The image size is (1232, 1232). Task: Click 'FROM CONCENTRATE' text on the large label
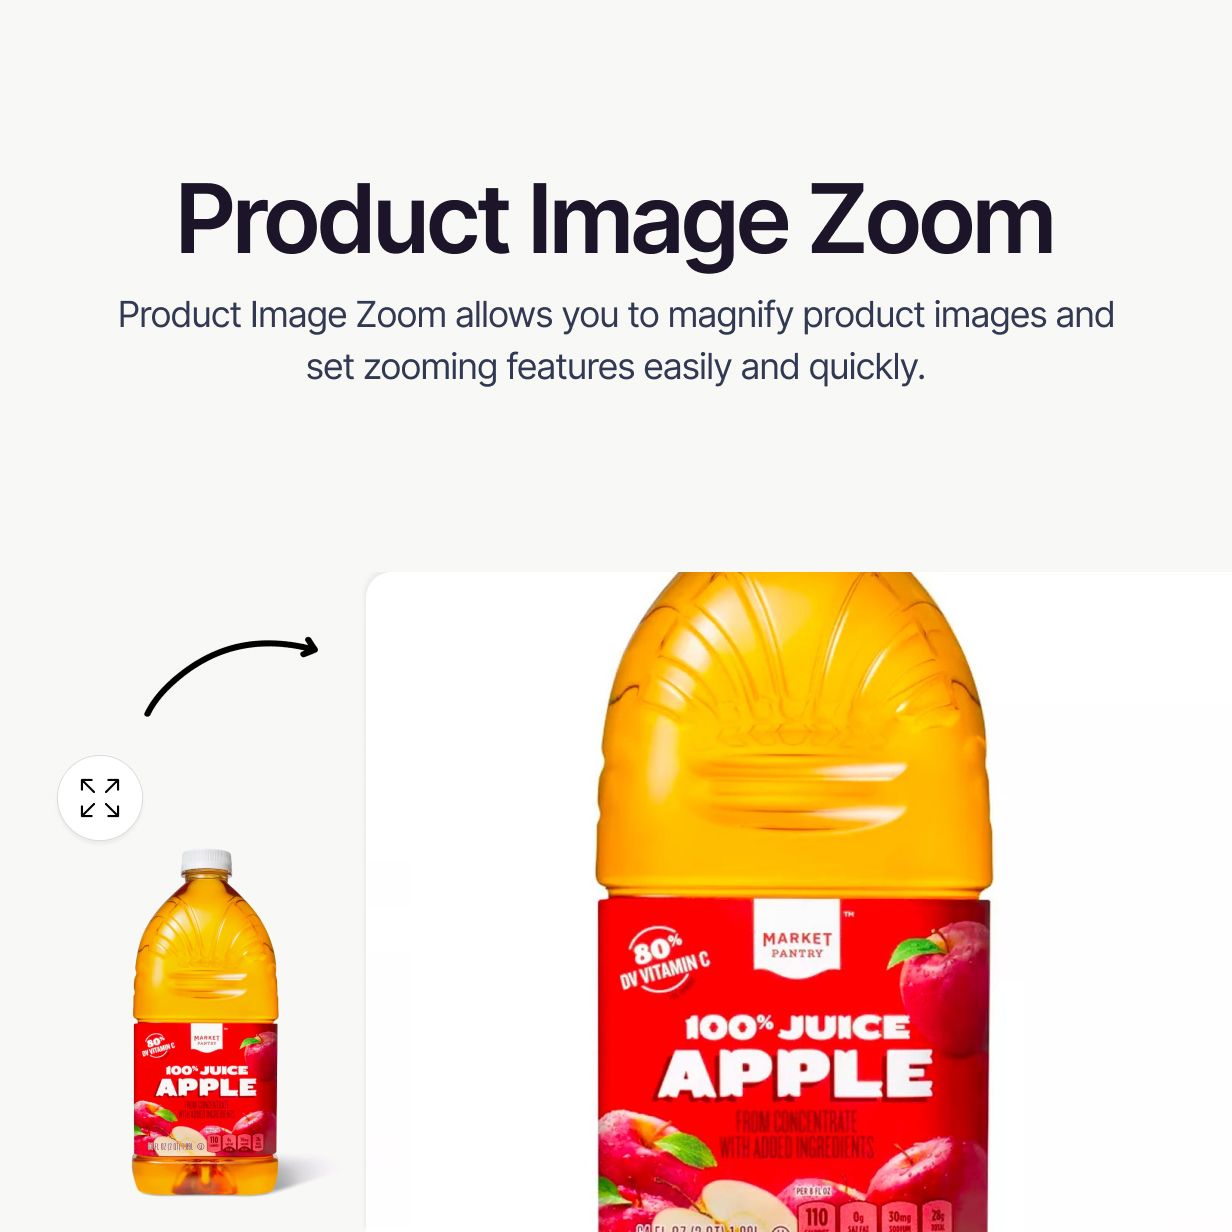click(x=797, y=1121)
